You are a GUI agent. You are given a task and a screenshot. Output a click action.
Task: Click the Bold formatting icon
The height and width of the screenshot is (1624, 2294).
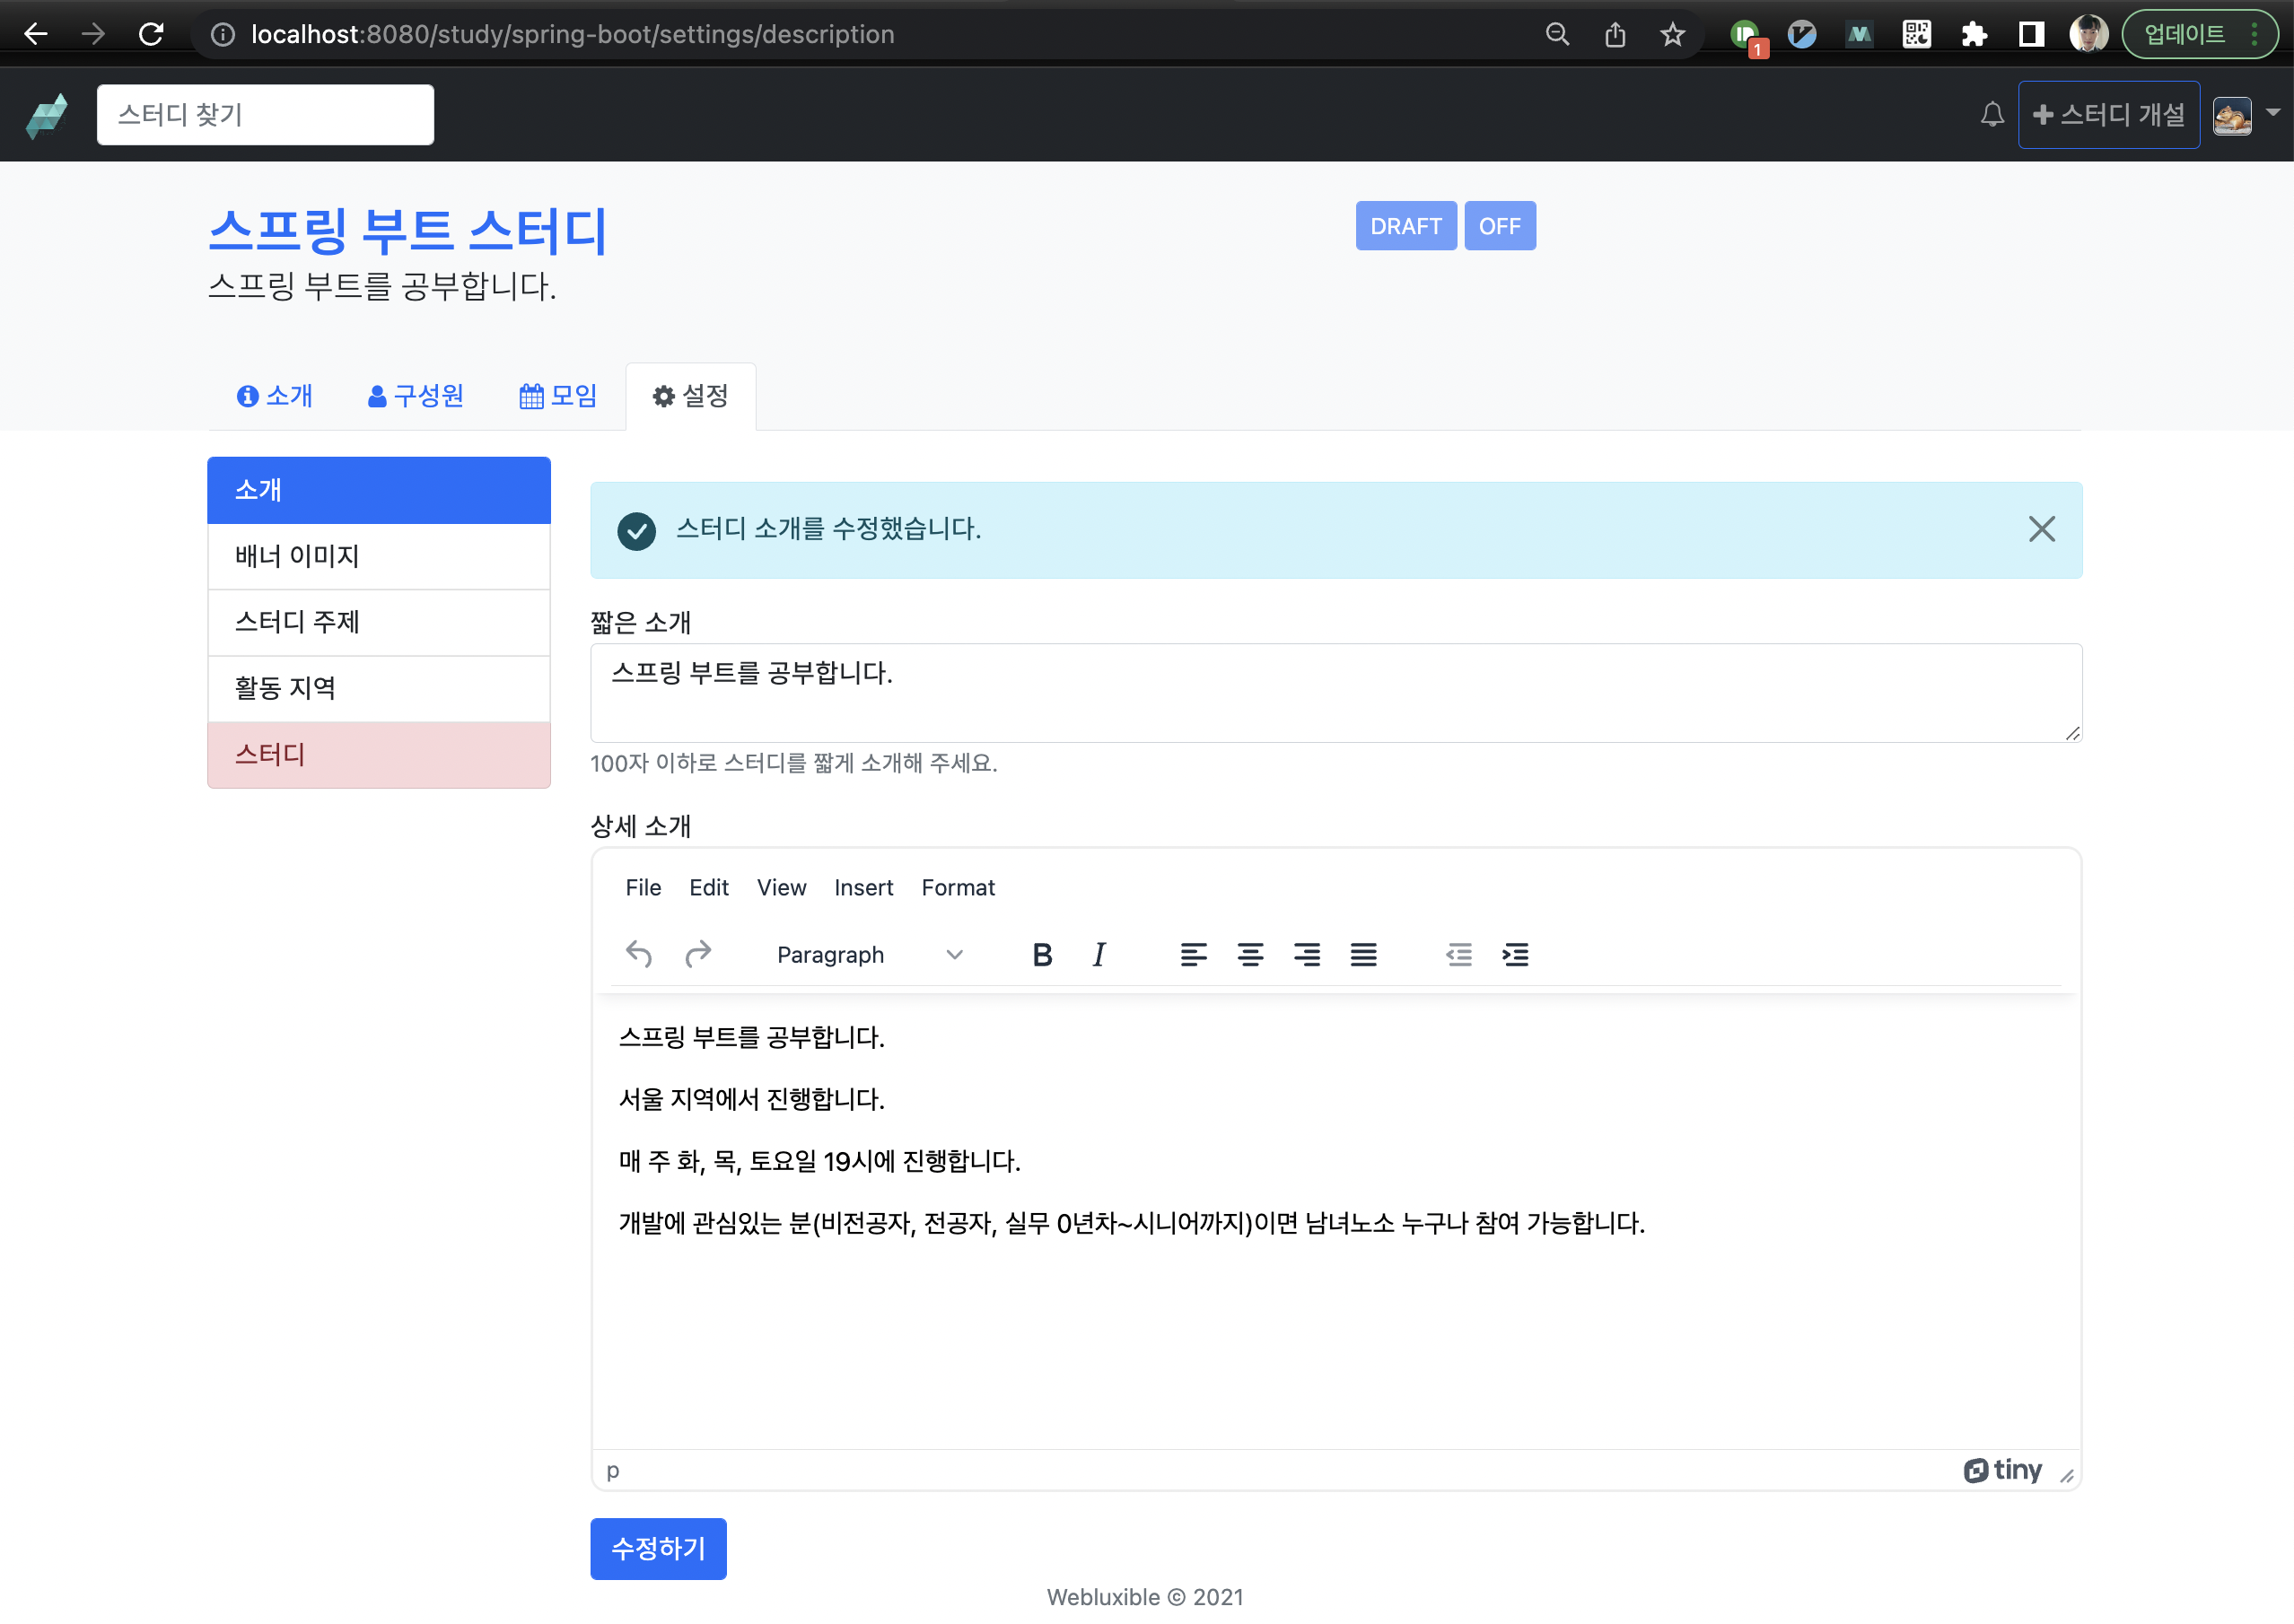[1042, 955]
